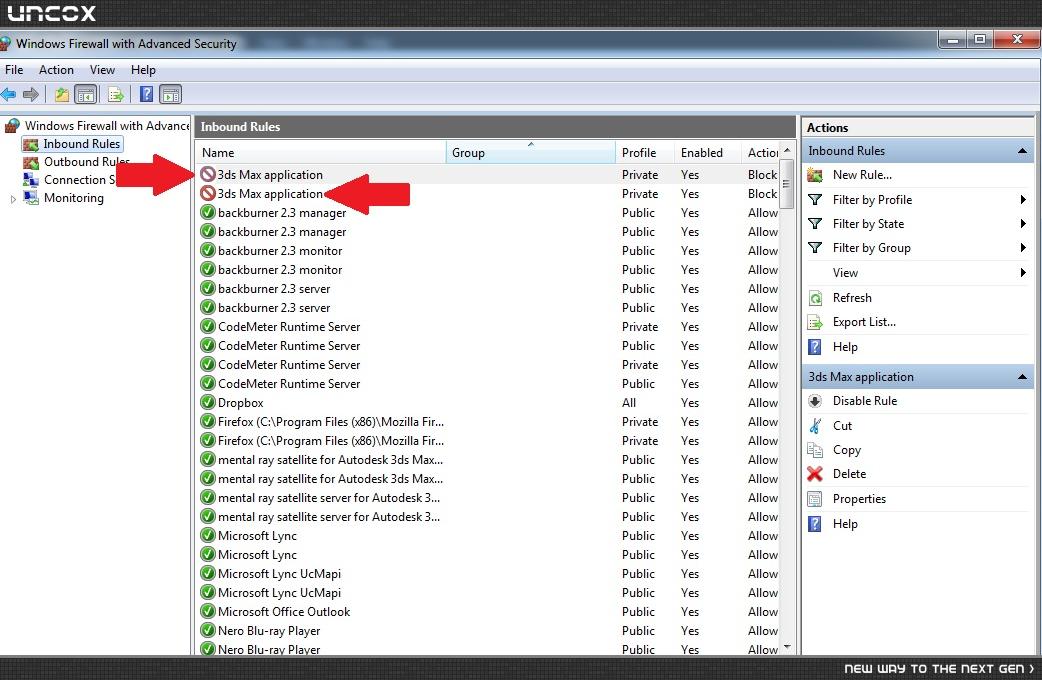Collapse the Inbound Rules actions section
The image size is (1042, 680).
pos(1022,151)
